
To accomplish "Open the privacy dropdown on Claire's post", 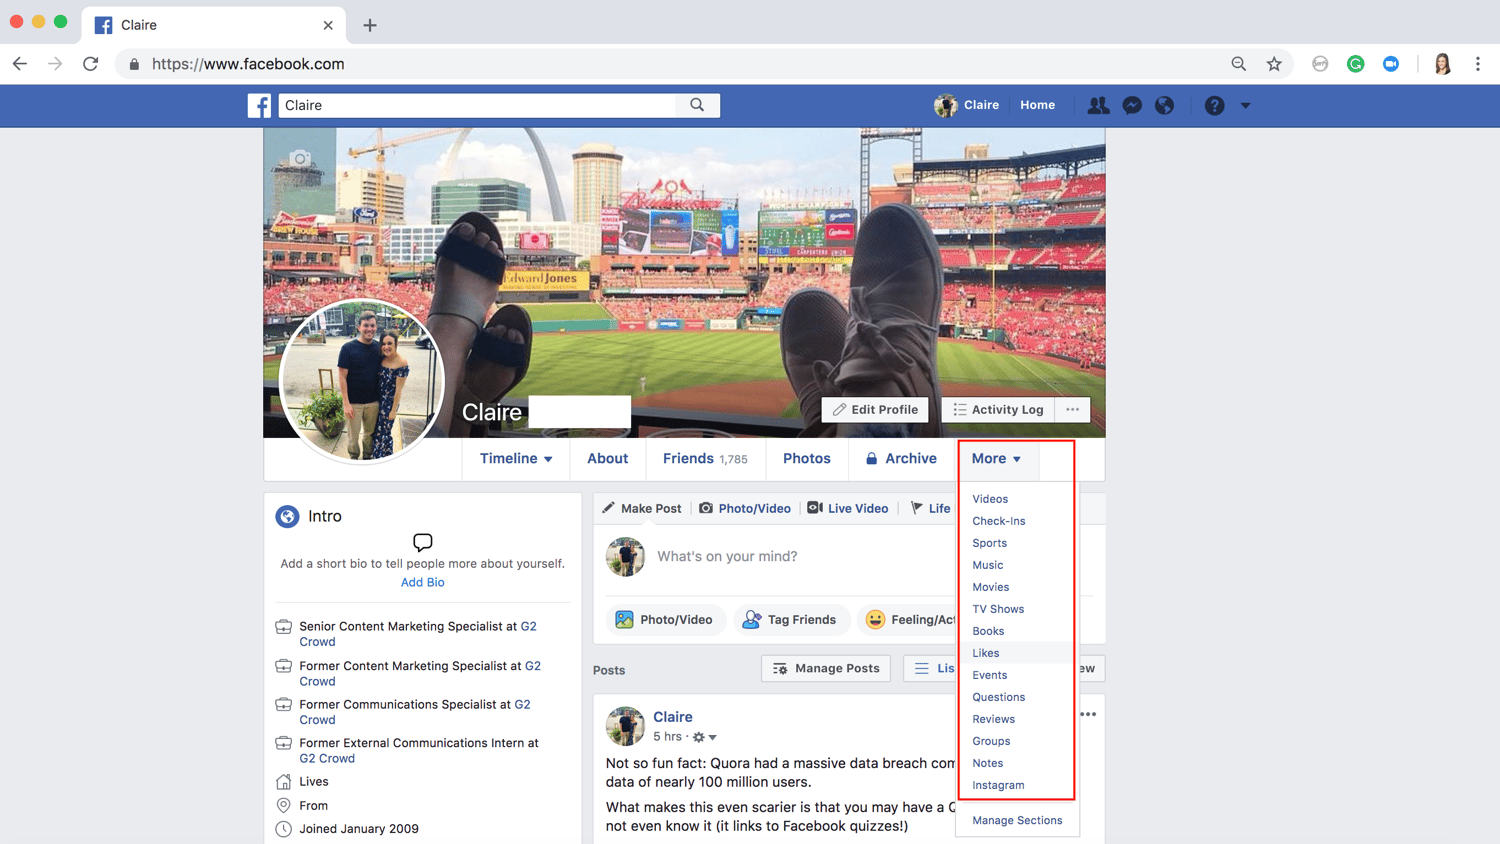I will click(x=712, y=736).
